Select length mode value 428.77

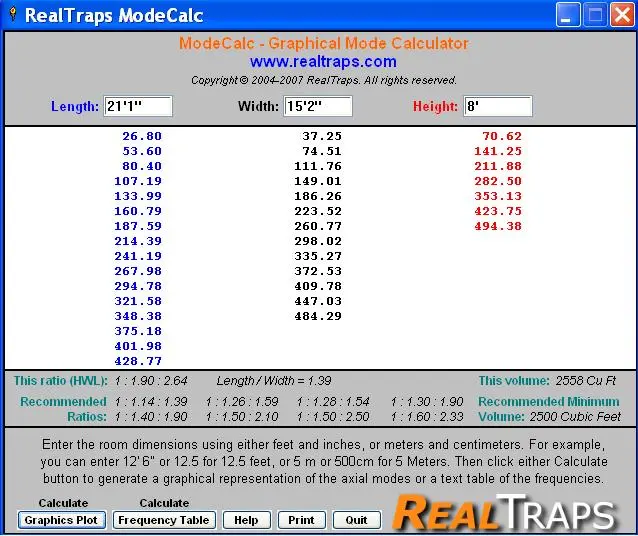tap(138, 361)
